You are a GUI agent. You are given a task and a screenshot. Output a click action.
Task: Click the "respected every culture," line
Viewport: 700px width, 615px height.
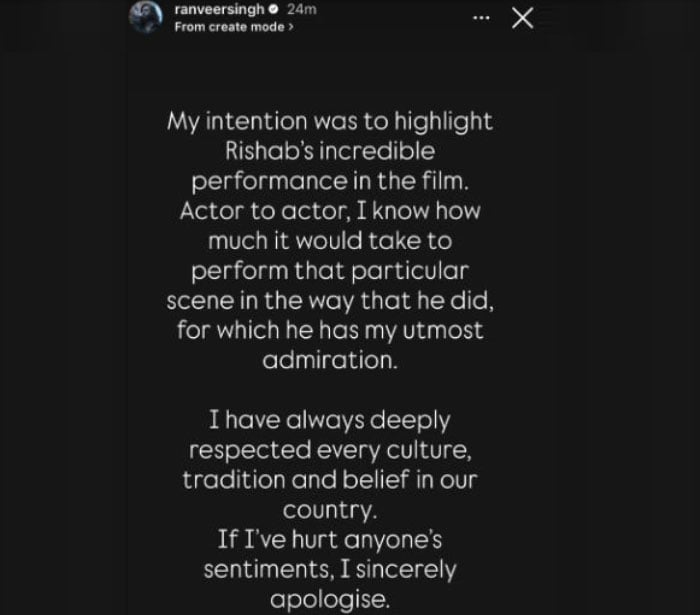click(x=329, y=447)
